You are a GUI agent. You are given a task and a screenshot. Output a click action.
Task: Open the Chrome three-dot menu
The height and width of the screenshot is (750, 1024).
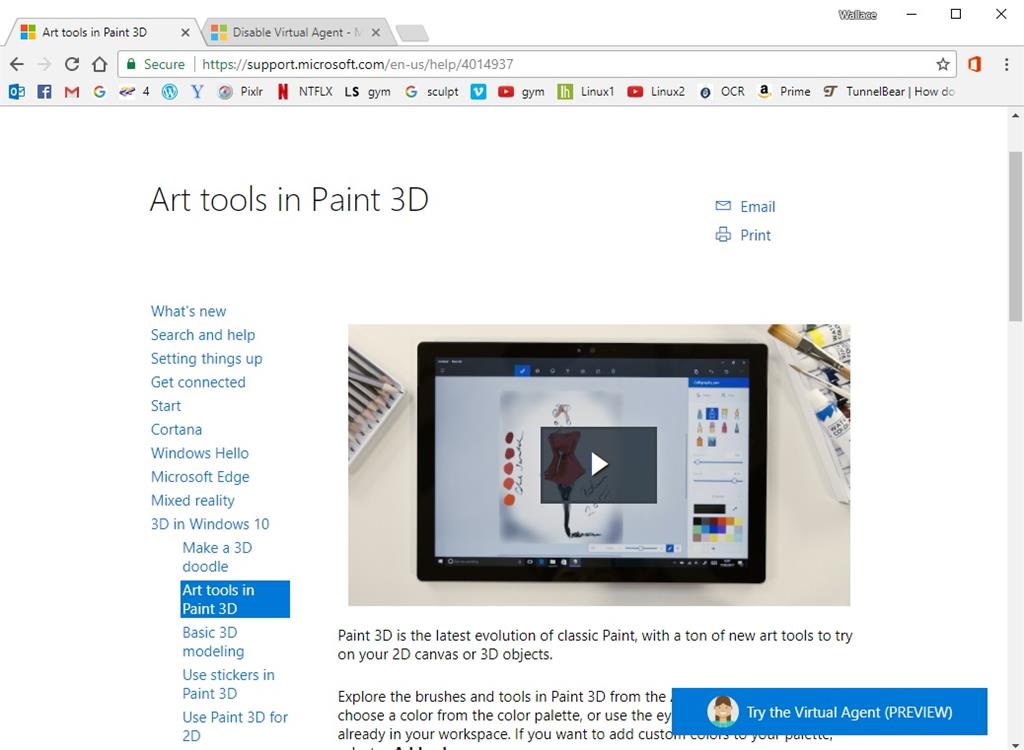pyautogui.click(x=1006, y=64)
